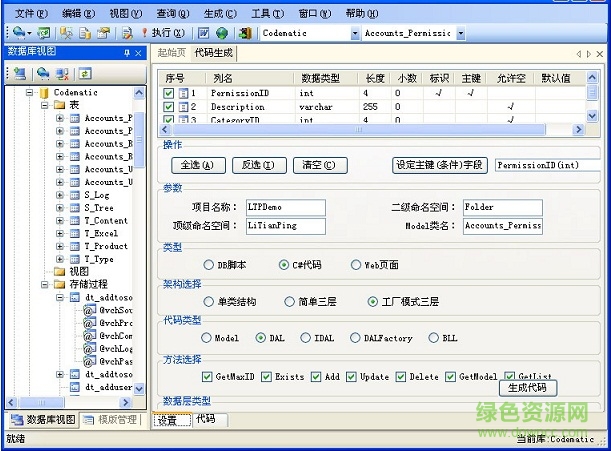Open the 查询(Q) menu

(173, 14)
